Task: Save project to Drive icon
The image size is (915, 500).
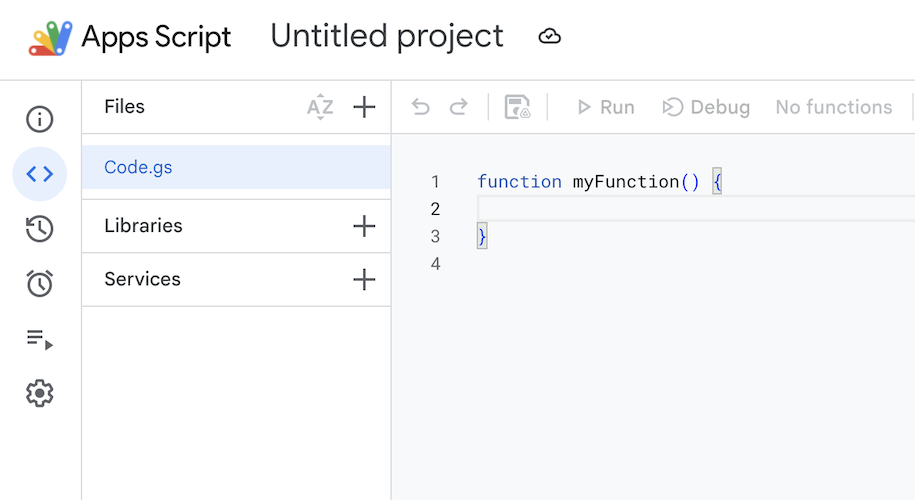Action: pos(517,107)
